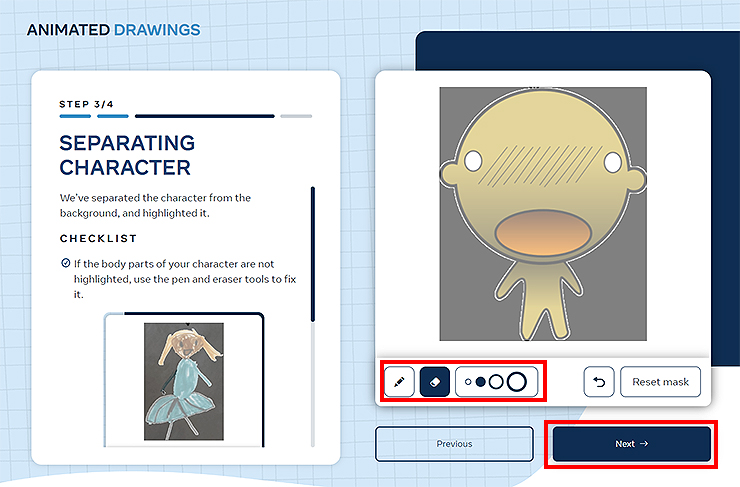This screenshot has width=740, height=487.
Task: Click the 'CHECKLIST' heading
Action: [98, 238]
